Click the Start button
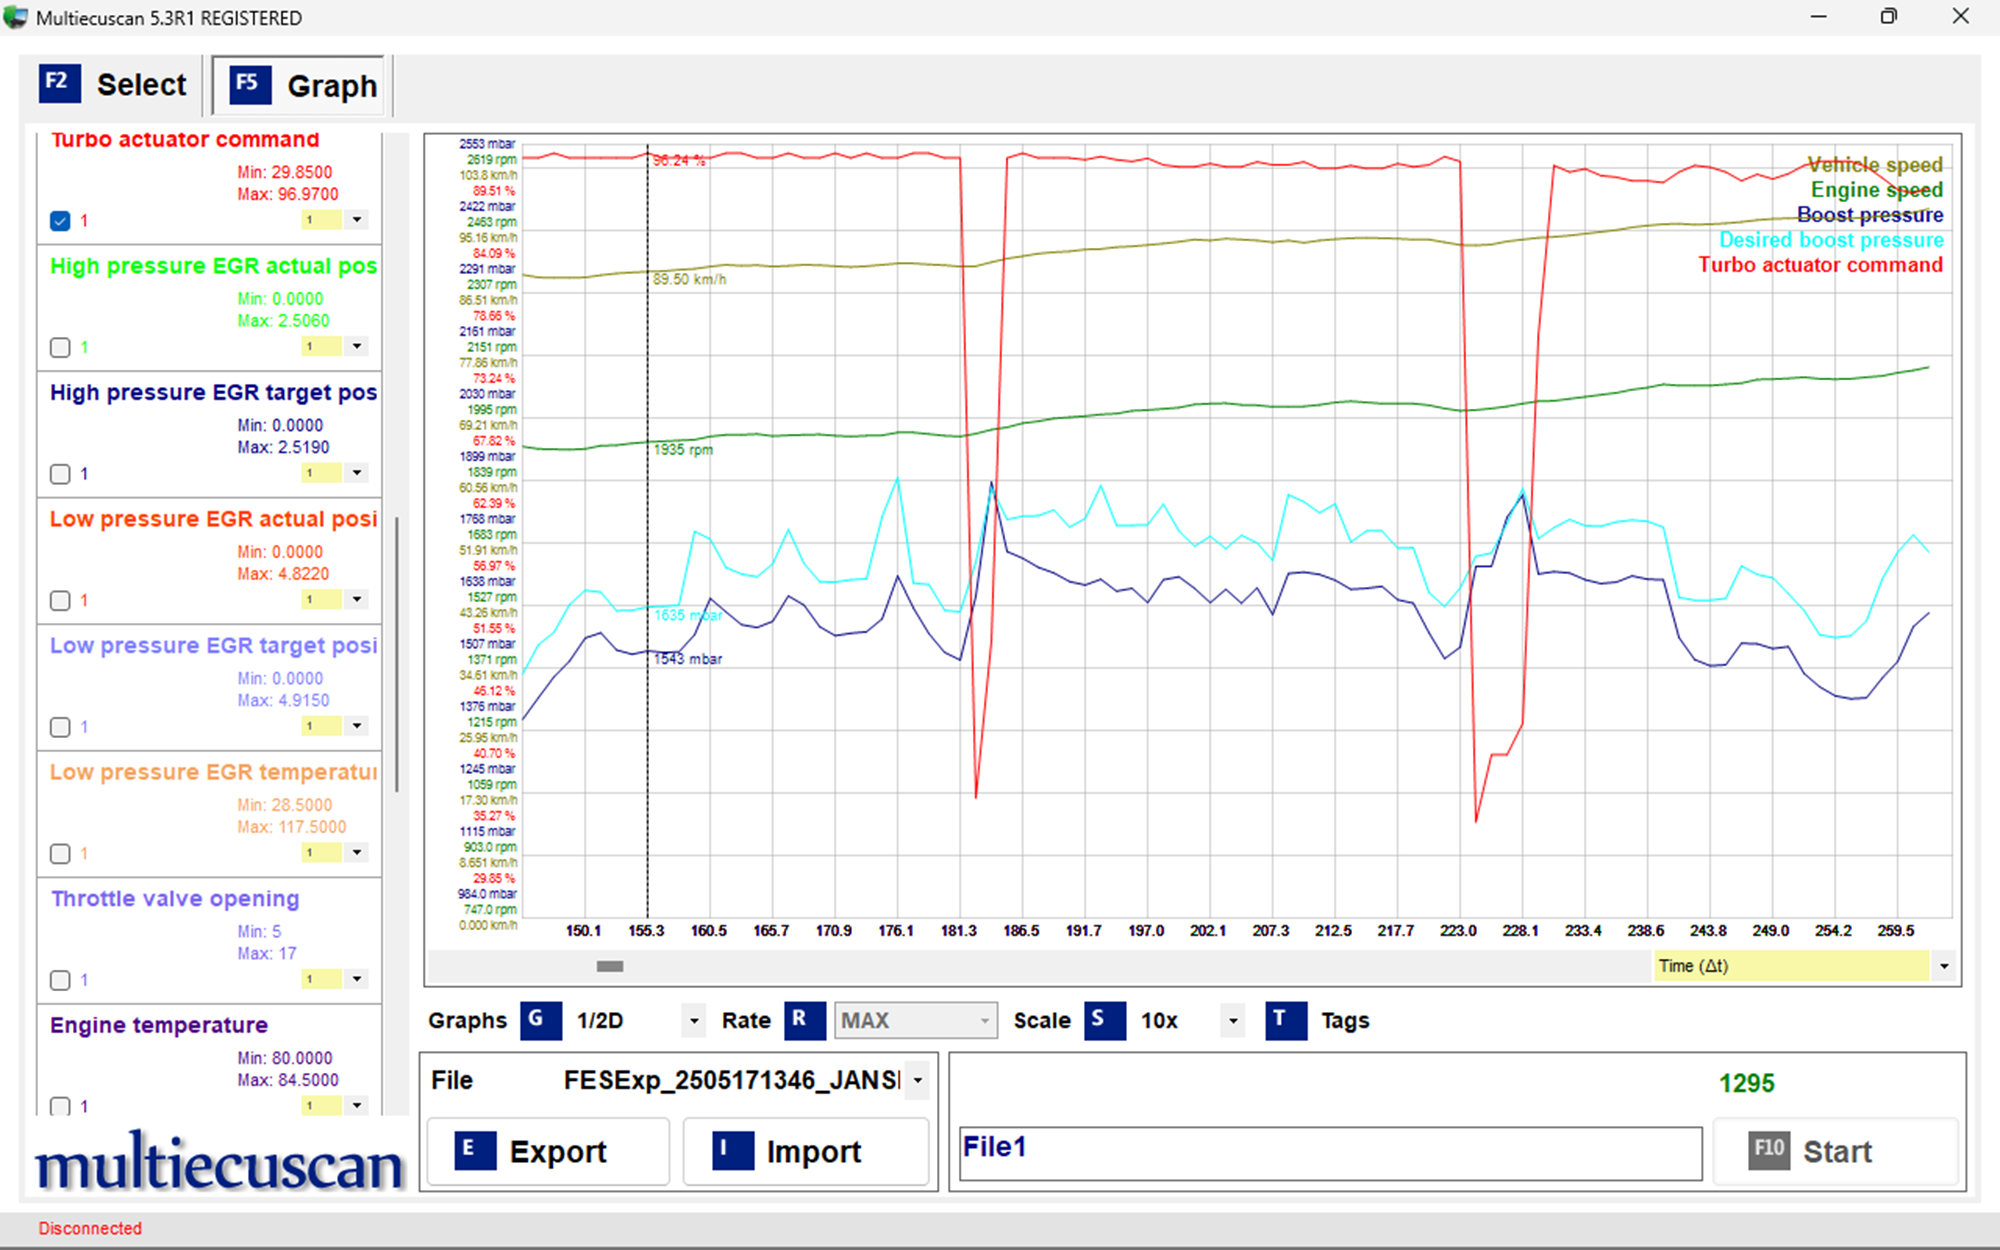This screenshot has width=2000, height=1250. [1835, 1151]
